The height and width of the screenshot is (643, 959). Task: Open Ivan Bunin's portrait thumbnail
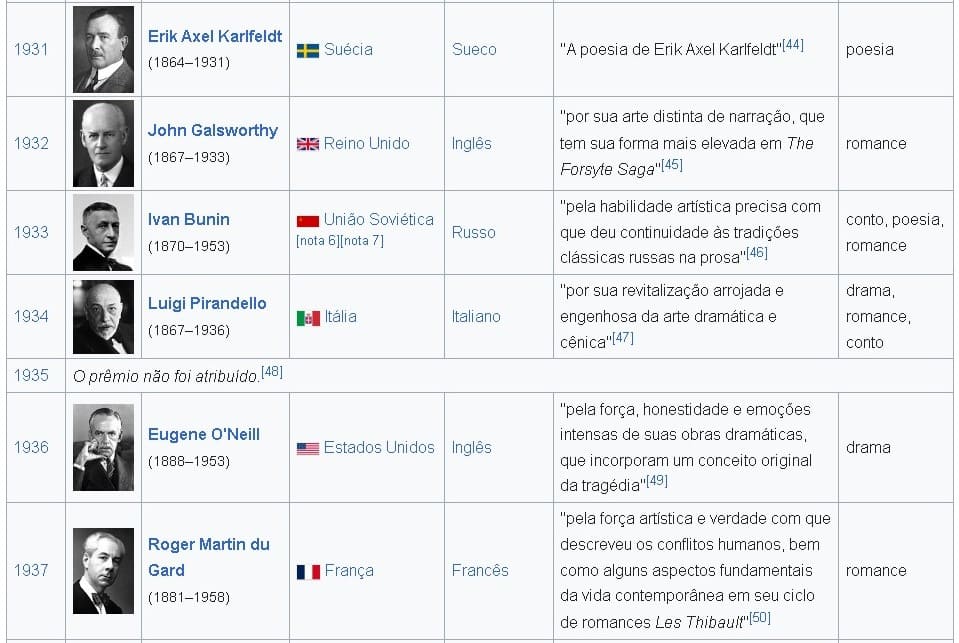(x=103, y=232)
